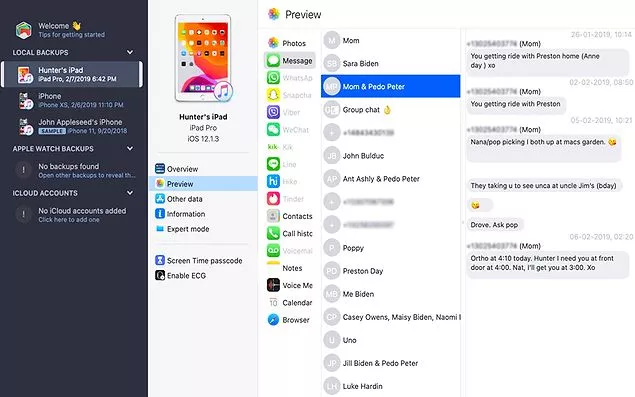Open the Information section

202,214
